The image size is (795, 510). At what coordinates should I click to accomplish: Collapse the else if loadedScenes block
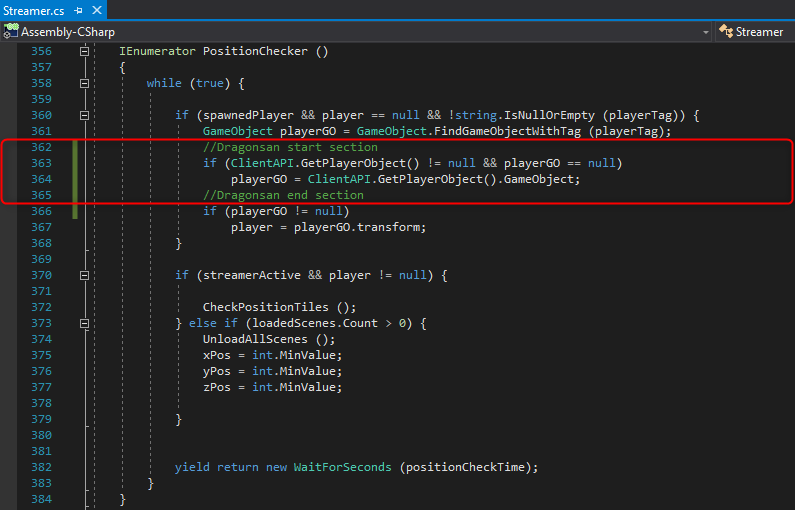(85, 323)
